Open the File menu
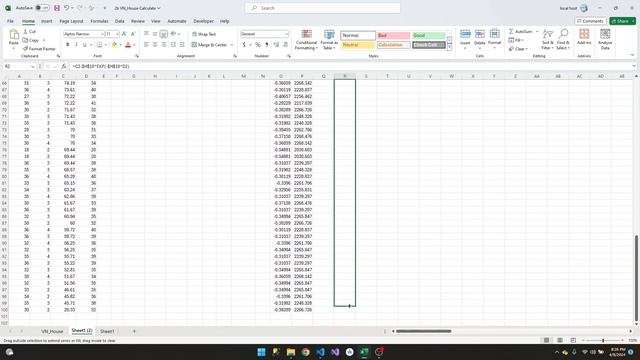Viewport: 640px width, 360px height. coord(10,21)
